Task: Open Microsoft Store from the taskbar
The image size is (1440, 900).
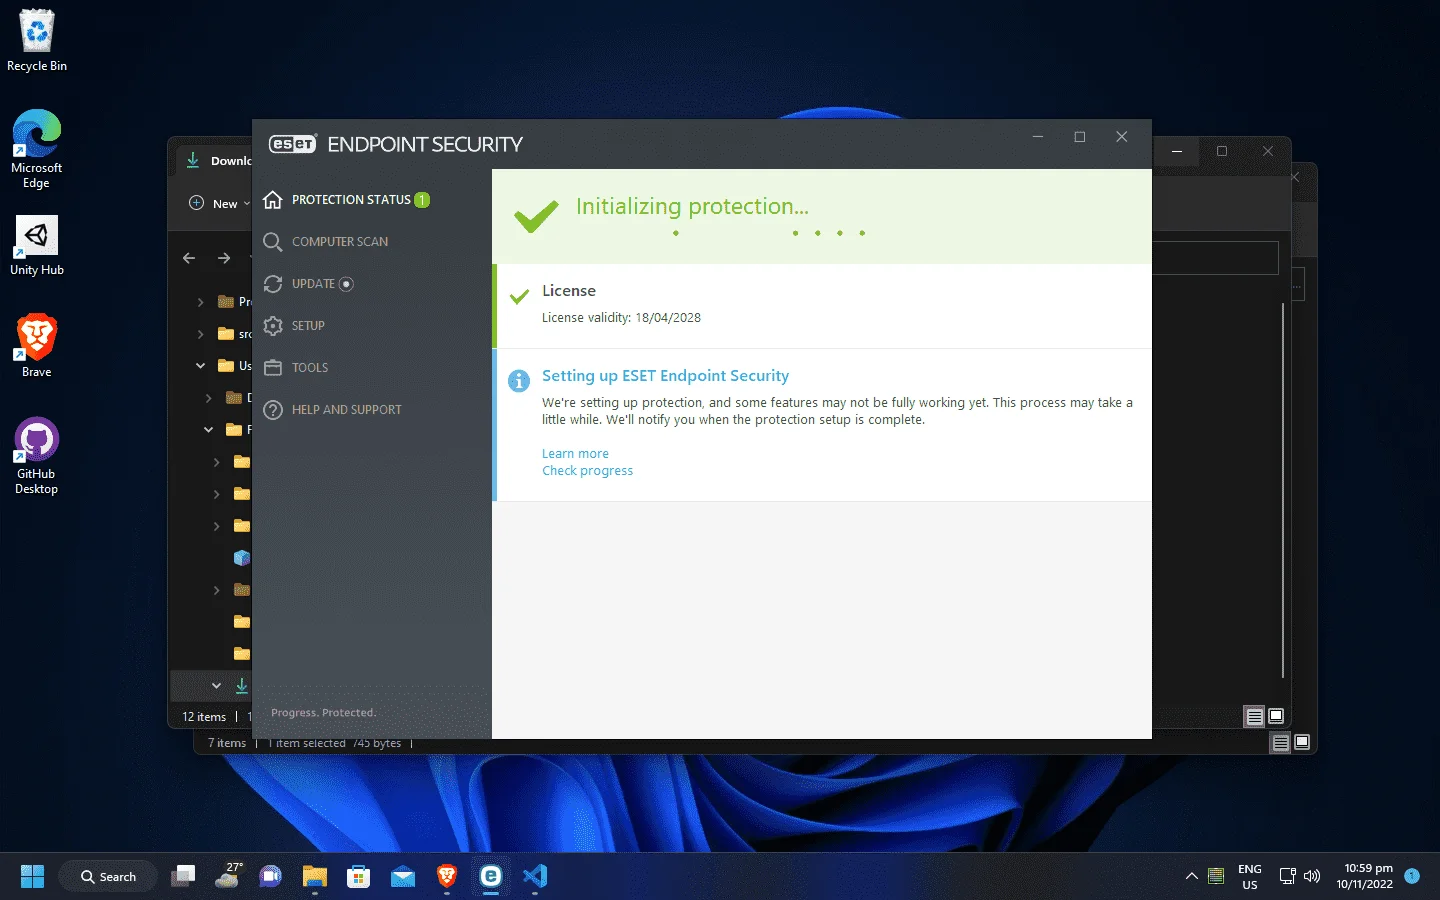Action: (x=359, y=877)
